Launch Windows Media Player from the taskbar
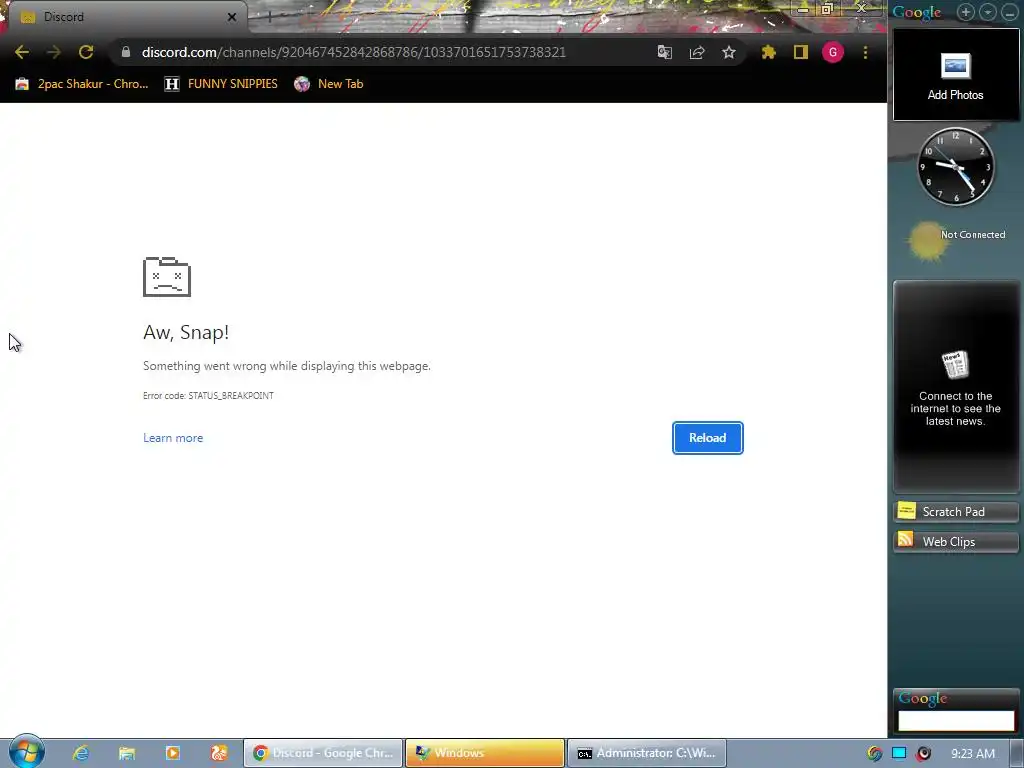1024x768 pixels. (x=173, y=753)
